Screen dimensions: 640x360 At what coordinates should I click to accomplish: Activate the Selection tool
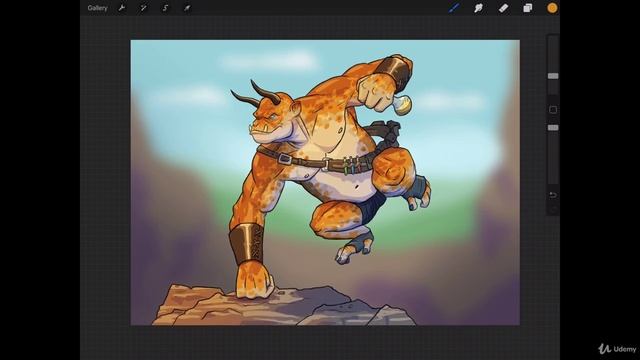point(165,8)
